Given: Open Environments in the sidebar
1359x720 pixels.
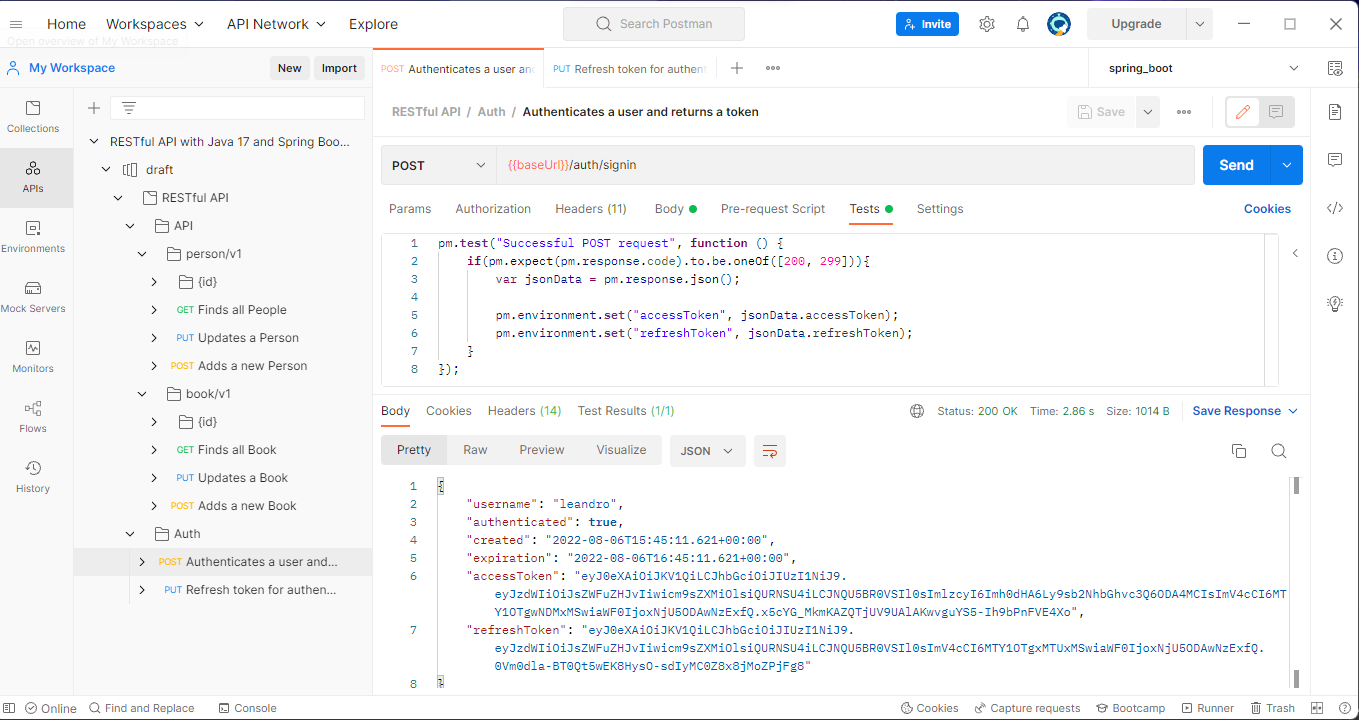Looking at the screenshot, I should click(33, 237).
